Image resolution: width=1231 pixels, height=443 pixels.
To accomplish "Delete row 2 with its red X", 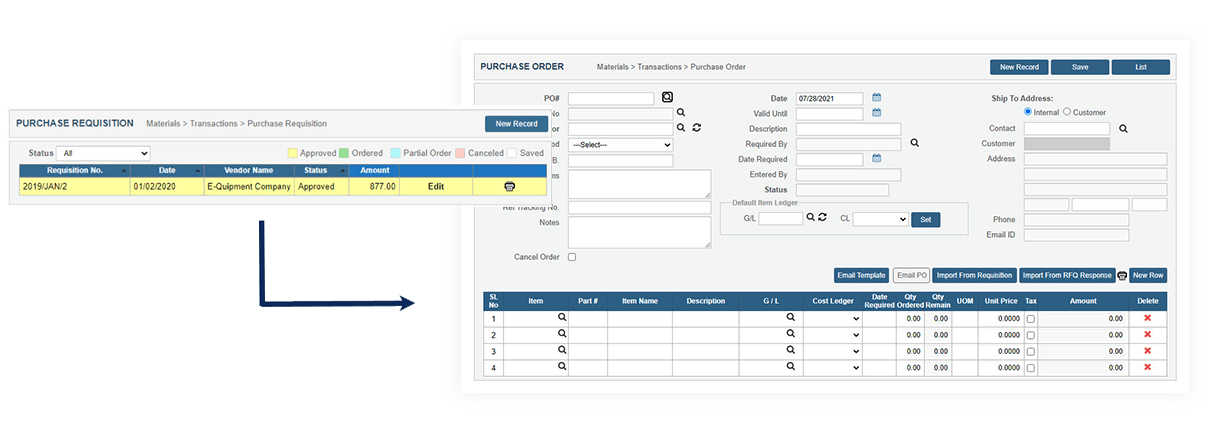I will (x=1147, y=334).
